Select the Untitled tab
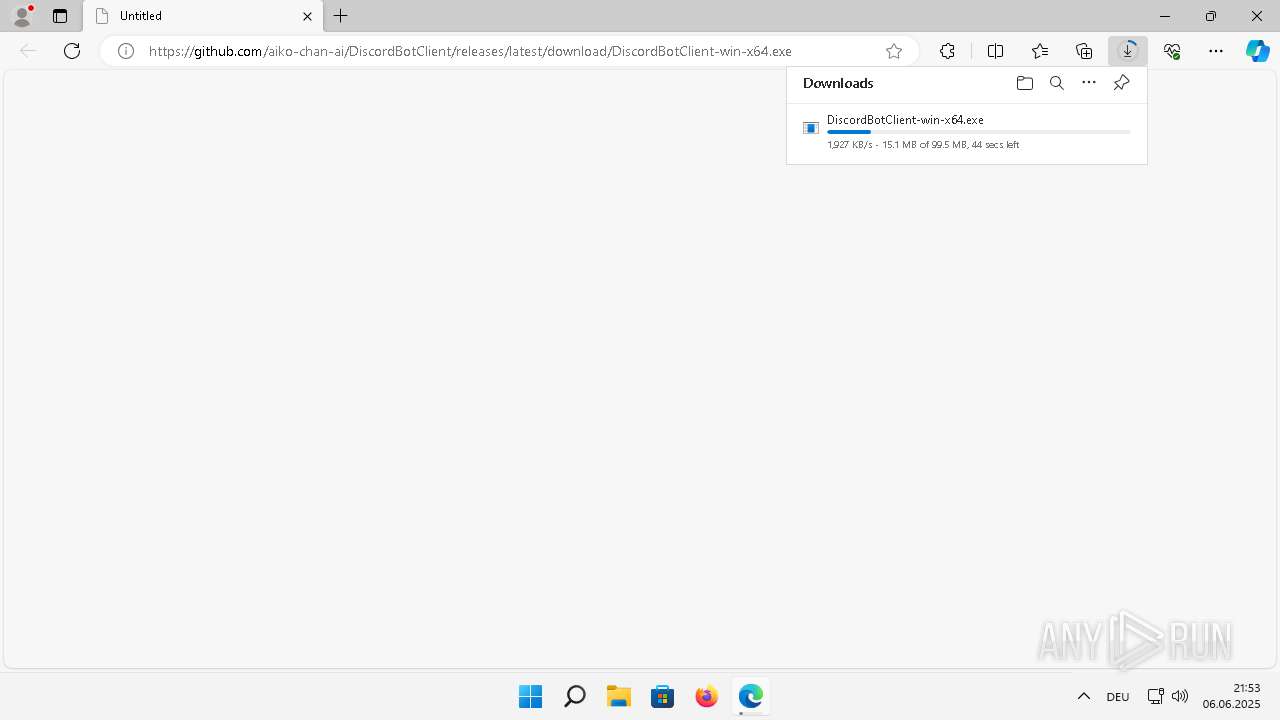This screenshot has height=720, width=1280. 203,16
